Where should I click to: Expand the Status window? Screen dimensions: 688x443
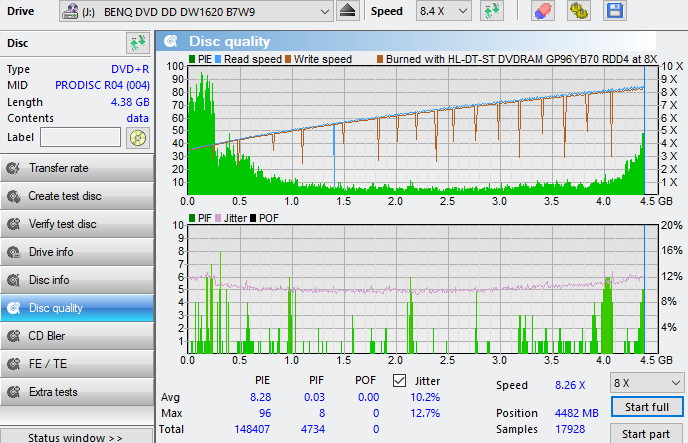click(76, 437)
